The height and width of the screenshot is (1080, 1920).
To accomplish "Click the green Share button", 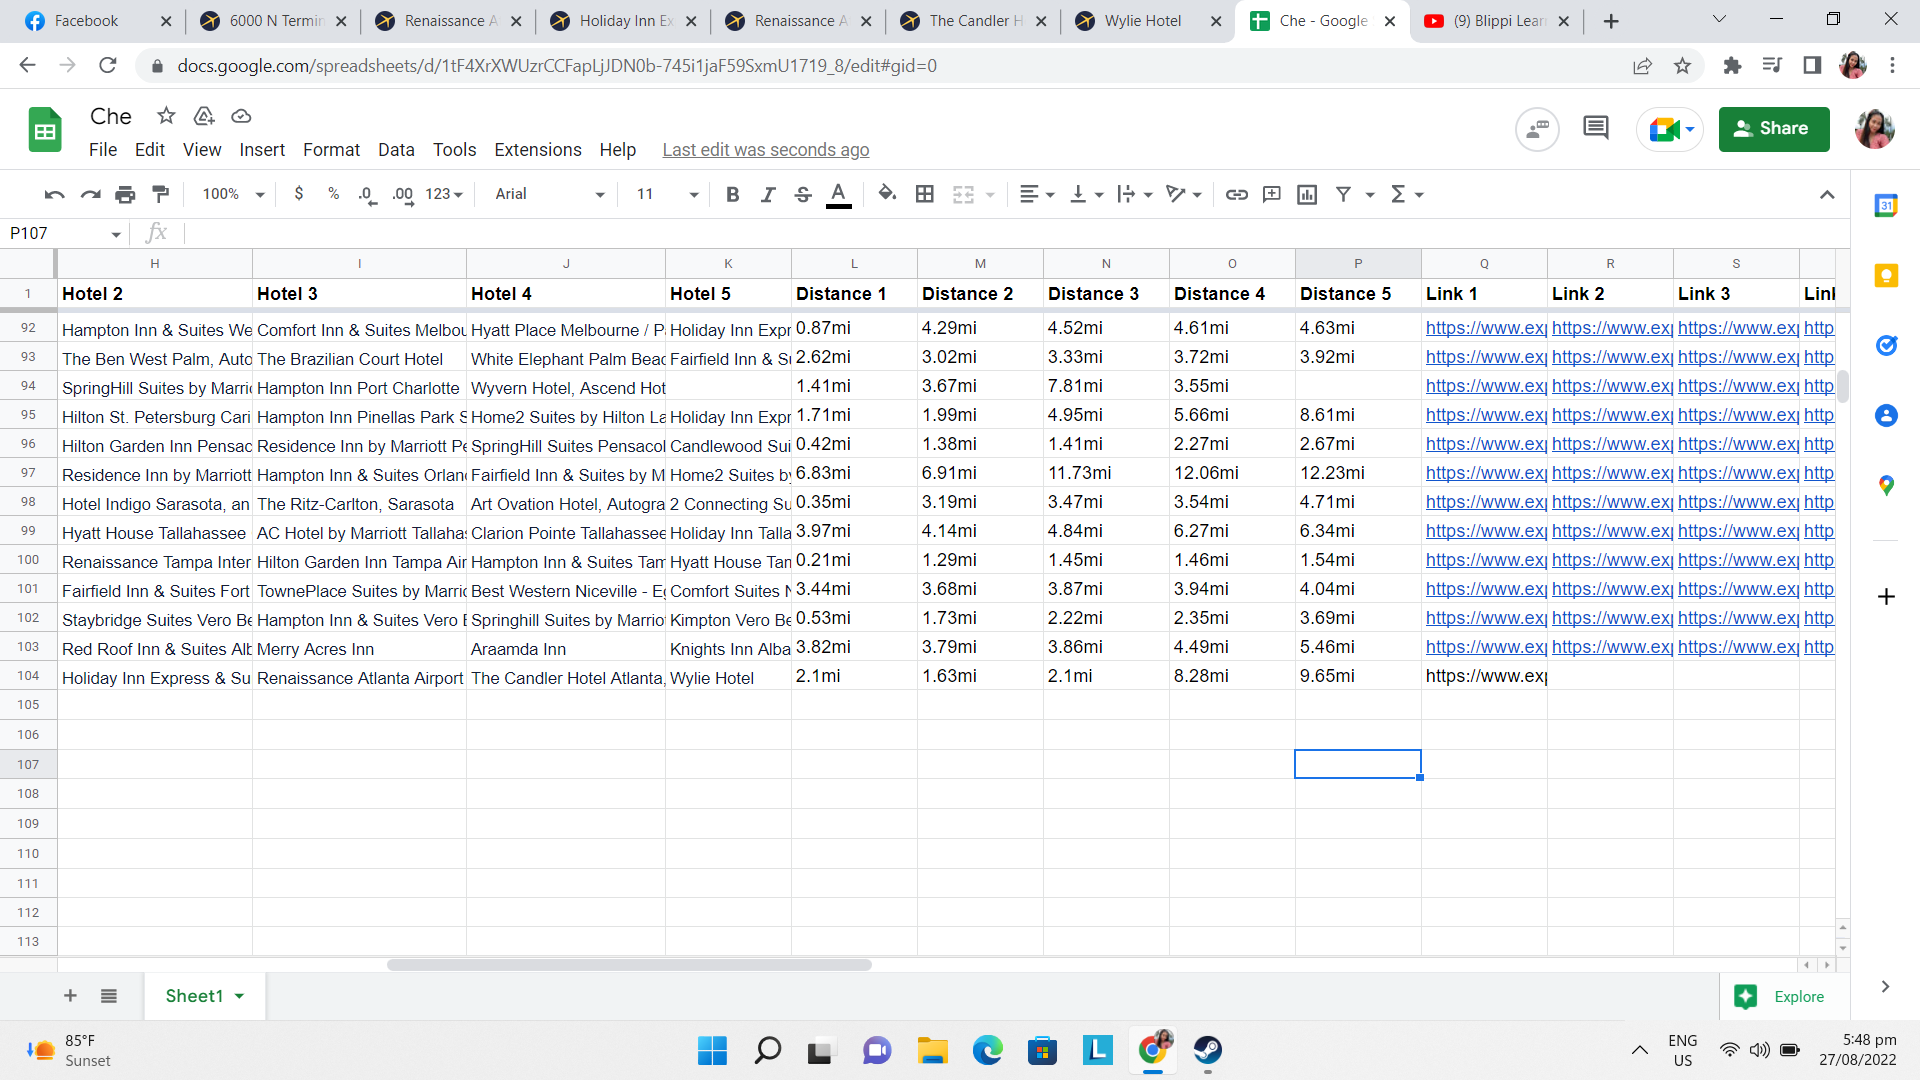I will pos(1774,129).
